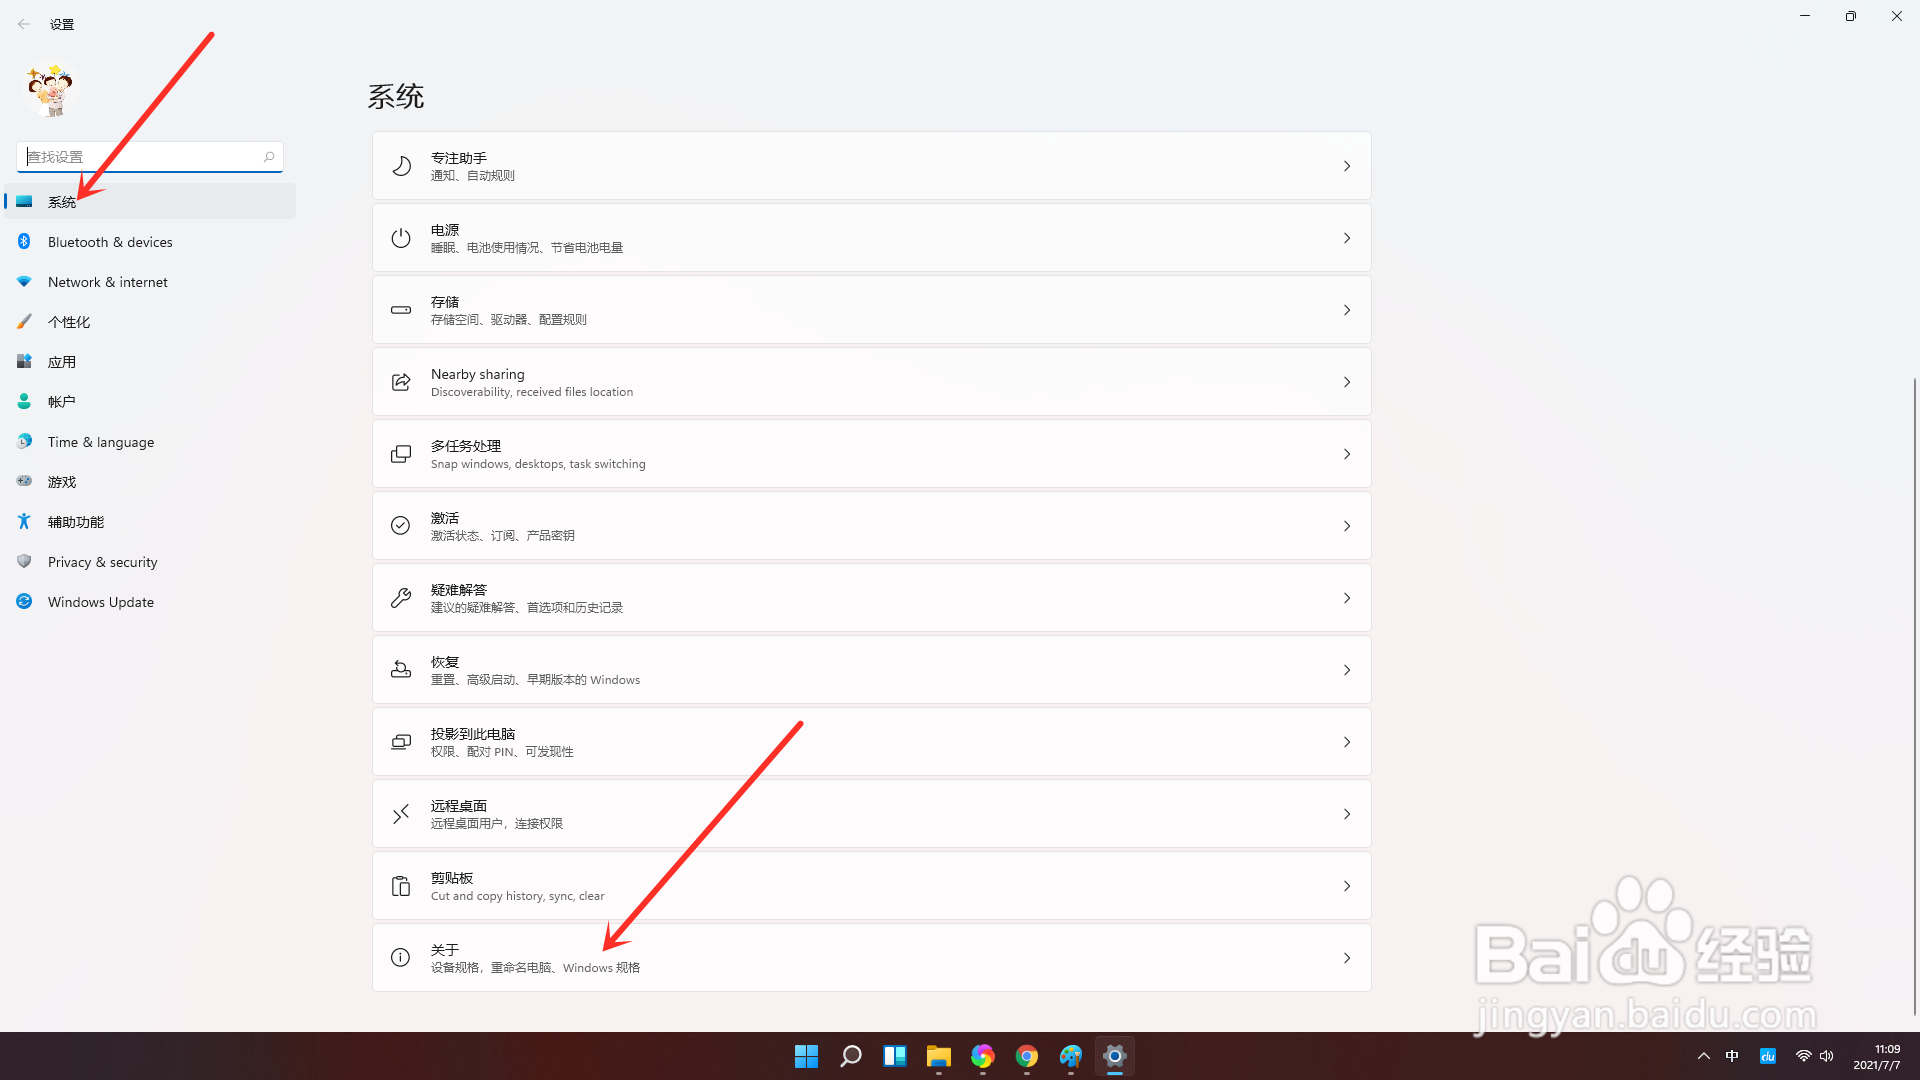Open 远程桌面 remote desktop settings
The width and height of the screenshot is (1920, 1080).
[x=871, y=814]
